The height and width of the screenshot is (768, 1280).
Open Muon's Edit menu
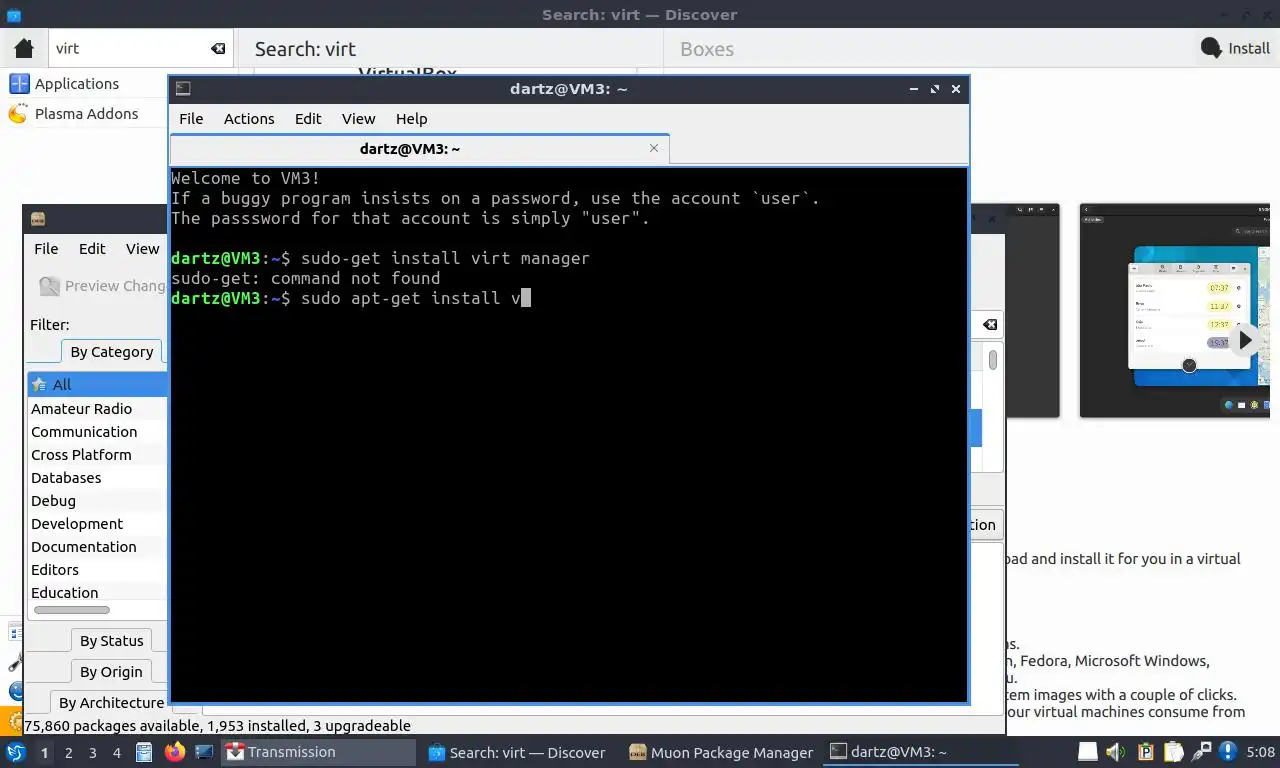pyautogui.click(x=92, y=249)
